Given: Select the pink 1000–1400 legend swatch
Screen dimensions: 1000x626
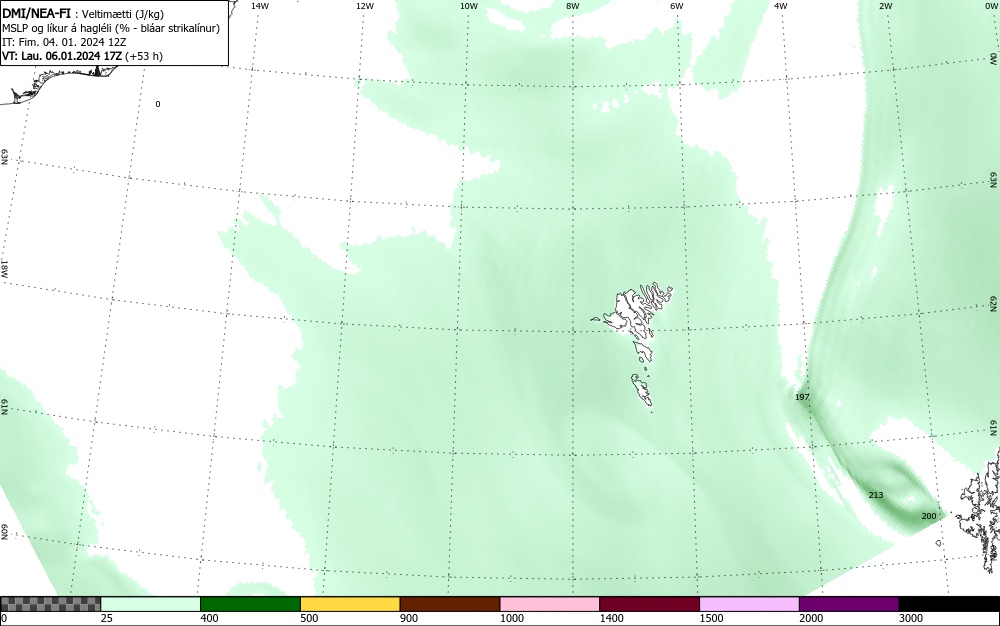Looking at the screenshot, I should click(x=550, y=604).
